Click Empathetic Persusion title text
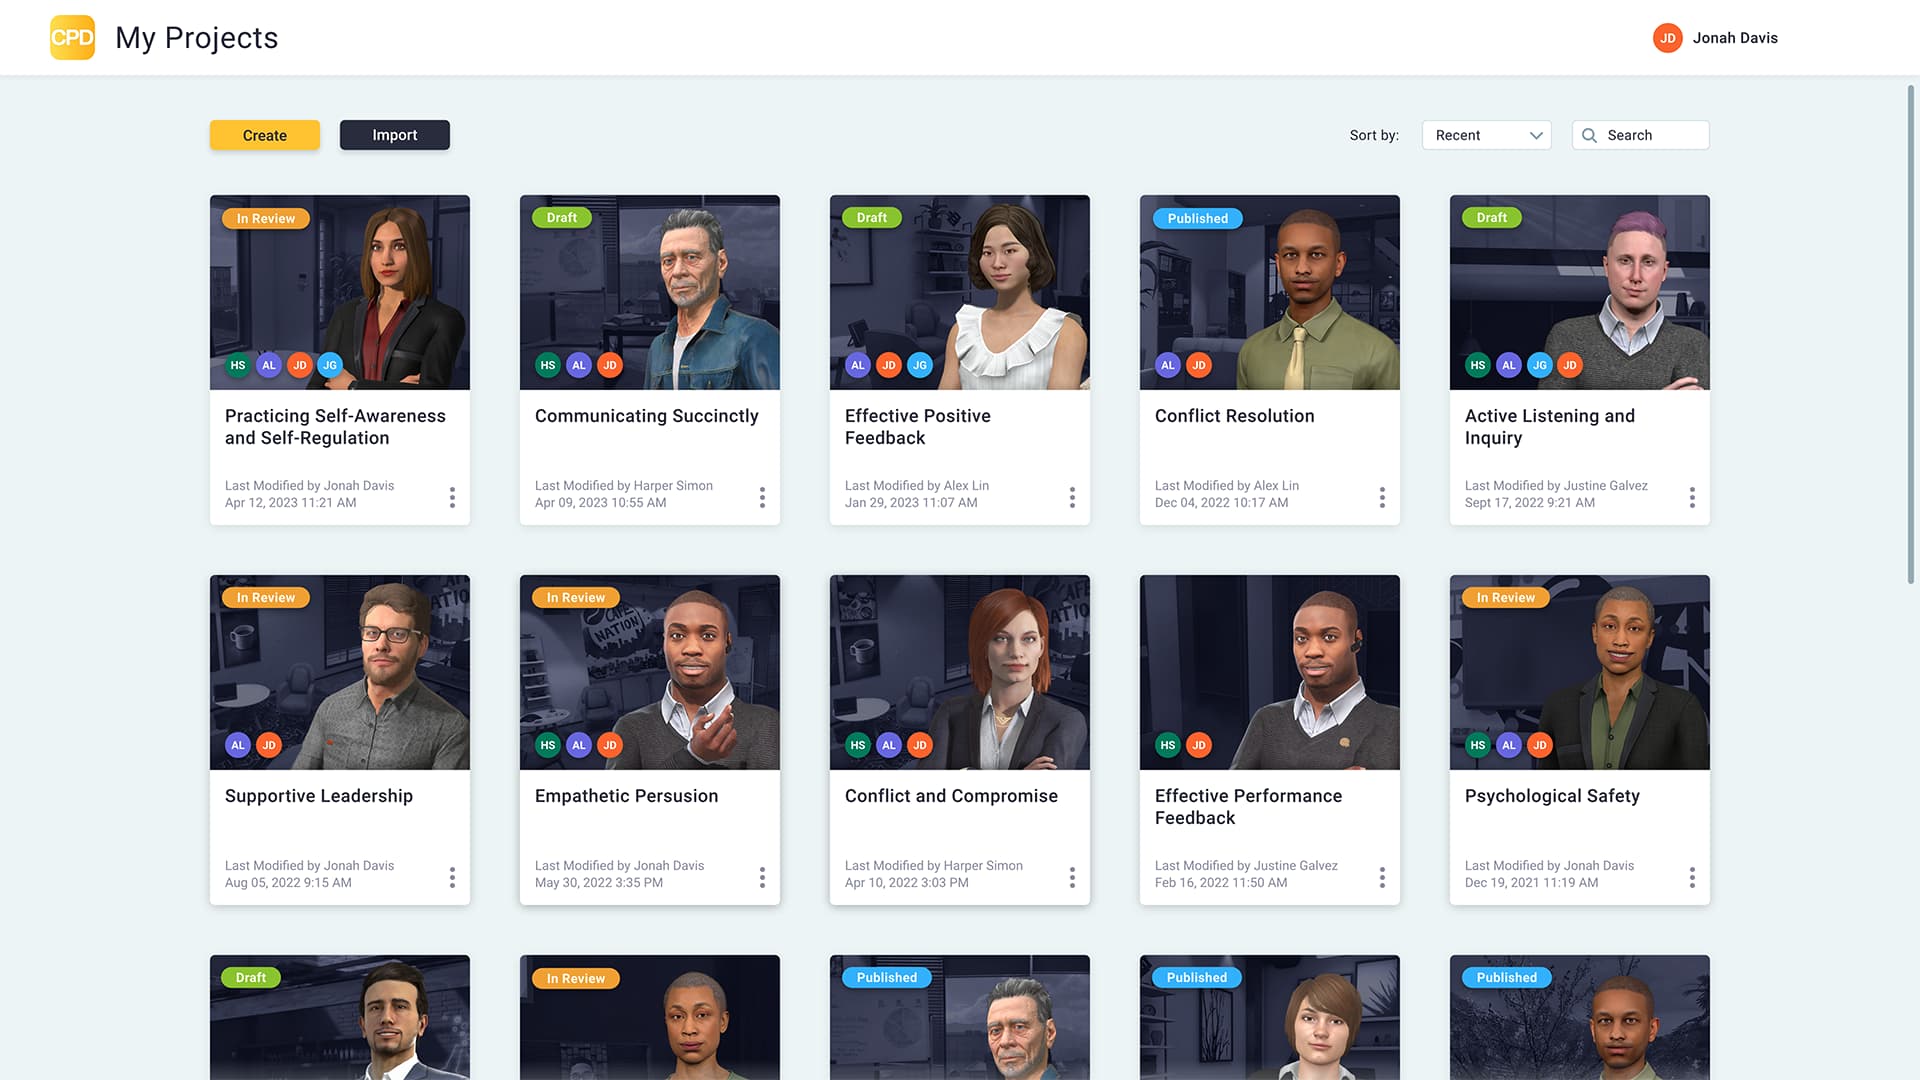 point(627,796)
